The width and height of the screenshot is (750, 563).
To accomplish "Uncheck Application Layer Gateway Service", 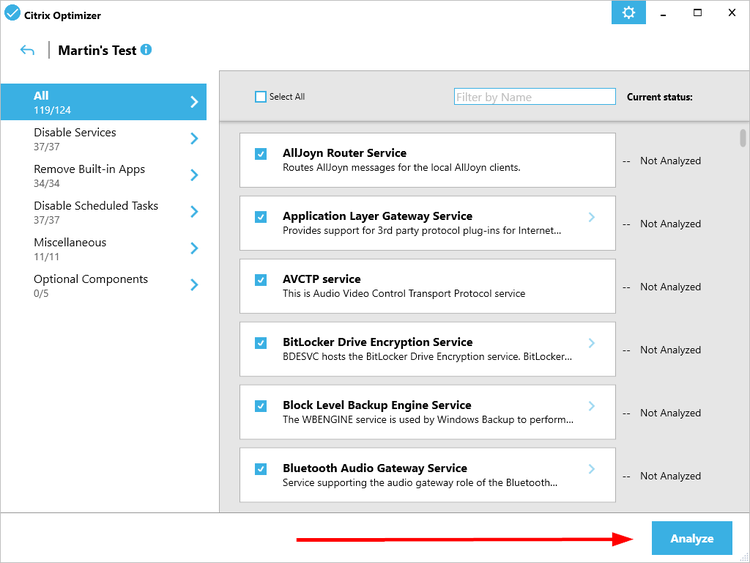I will point(261,217).
